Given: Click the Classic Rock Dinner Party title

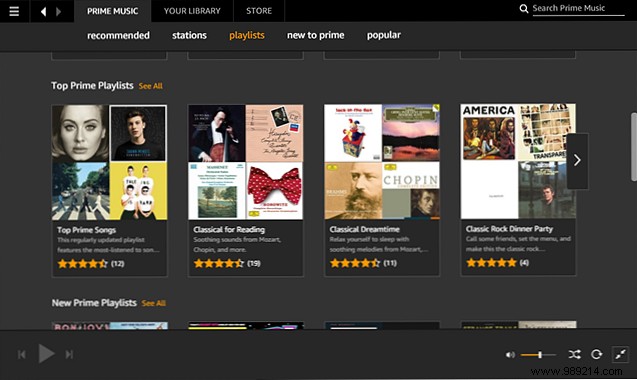Looking at the screenshot, I should coord(509,229).
